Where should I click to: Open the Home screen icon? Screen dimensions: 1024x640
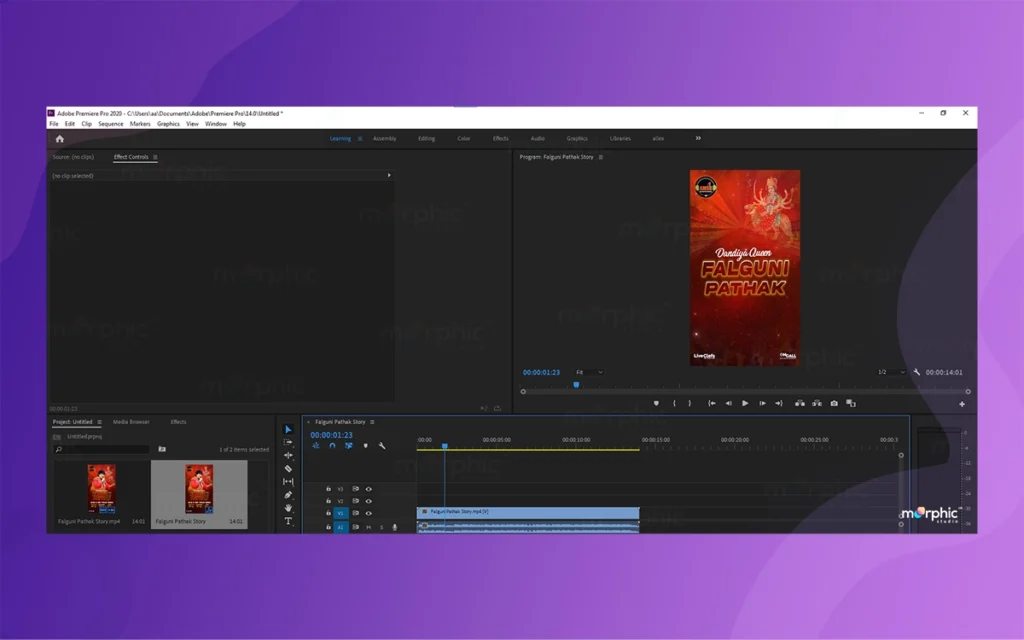pyautogui.click(x=59, y=138)
